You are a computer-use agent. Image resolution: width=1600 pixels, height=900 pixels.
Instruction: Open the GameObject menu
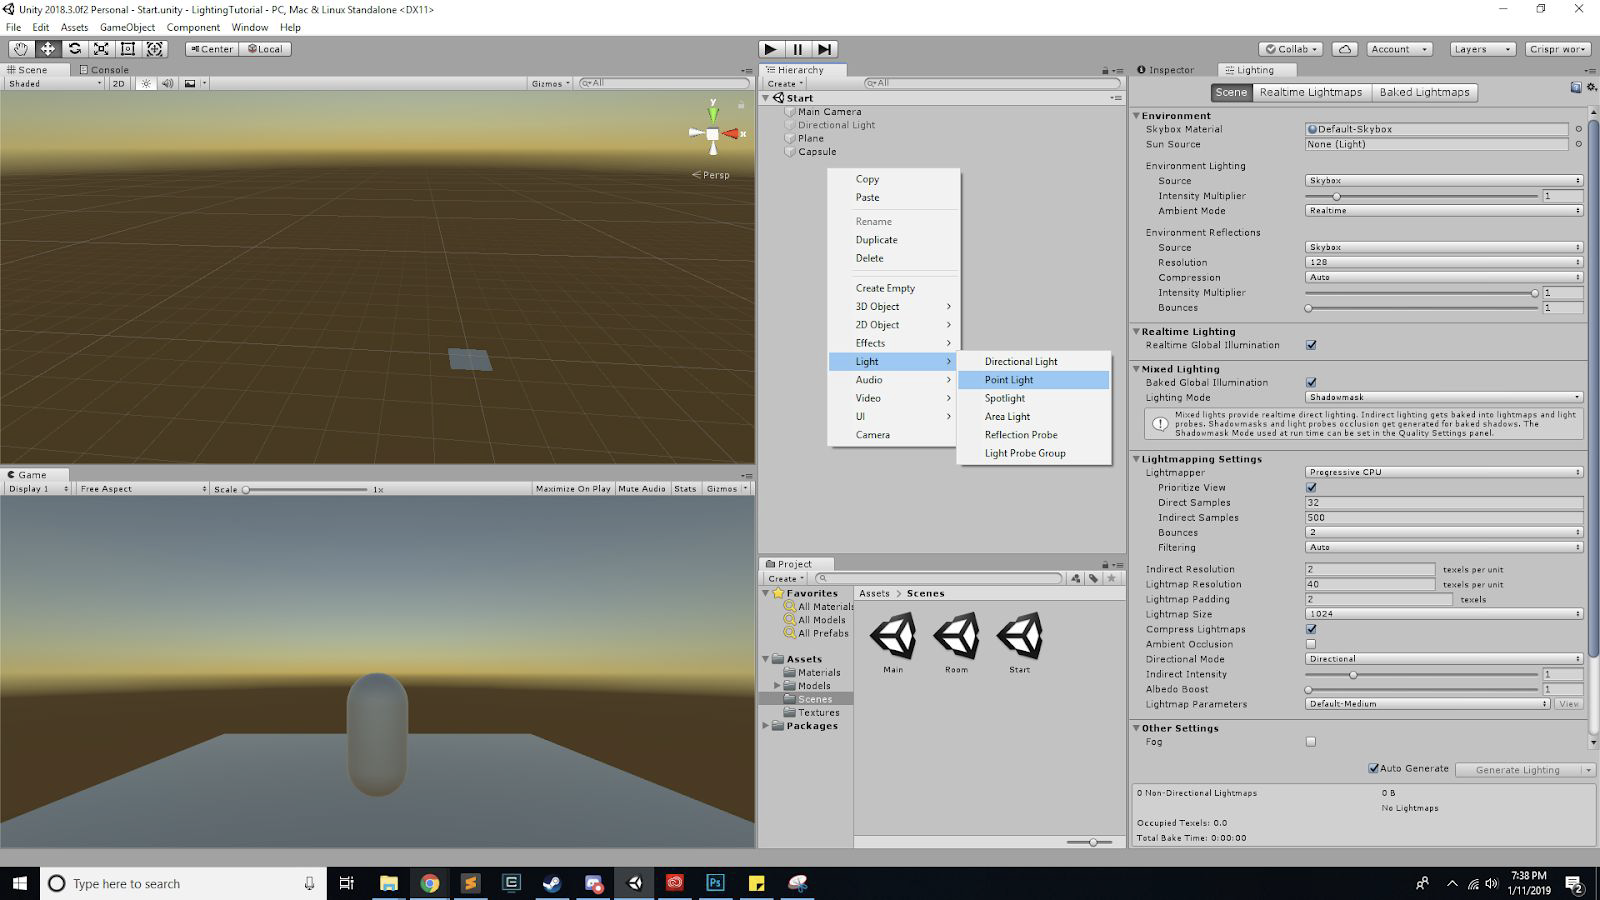pyautogui.click(x=127, y=27)
